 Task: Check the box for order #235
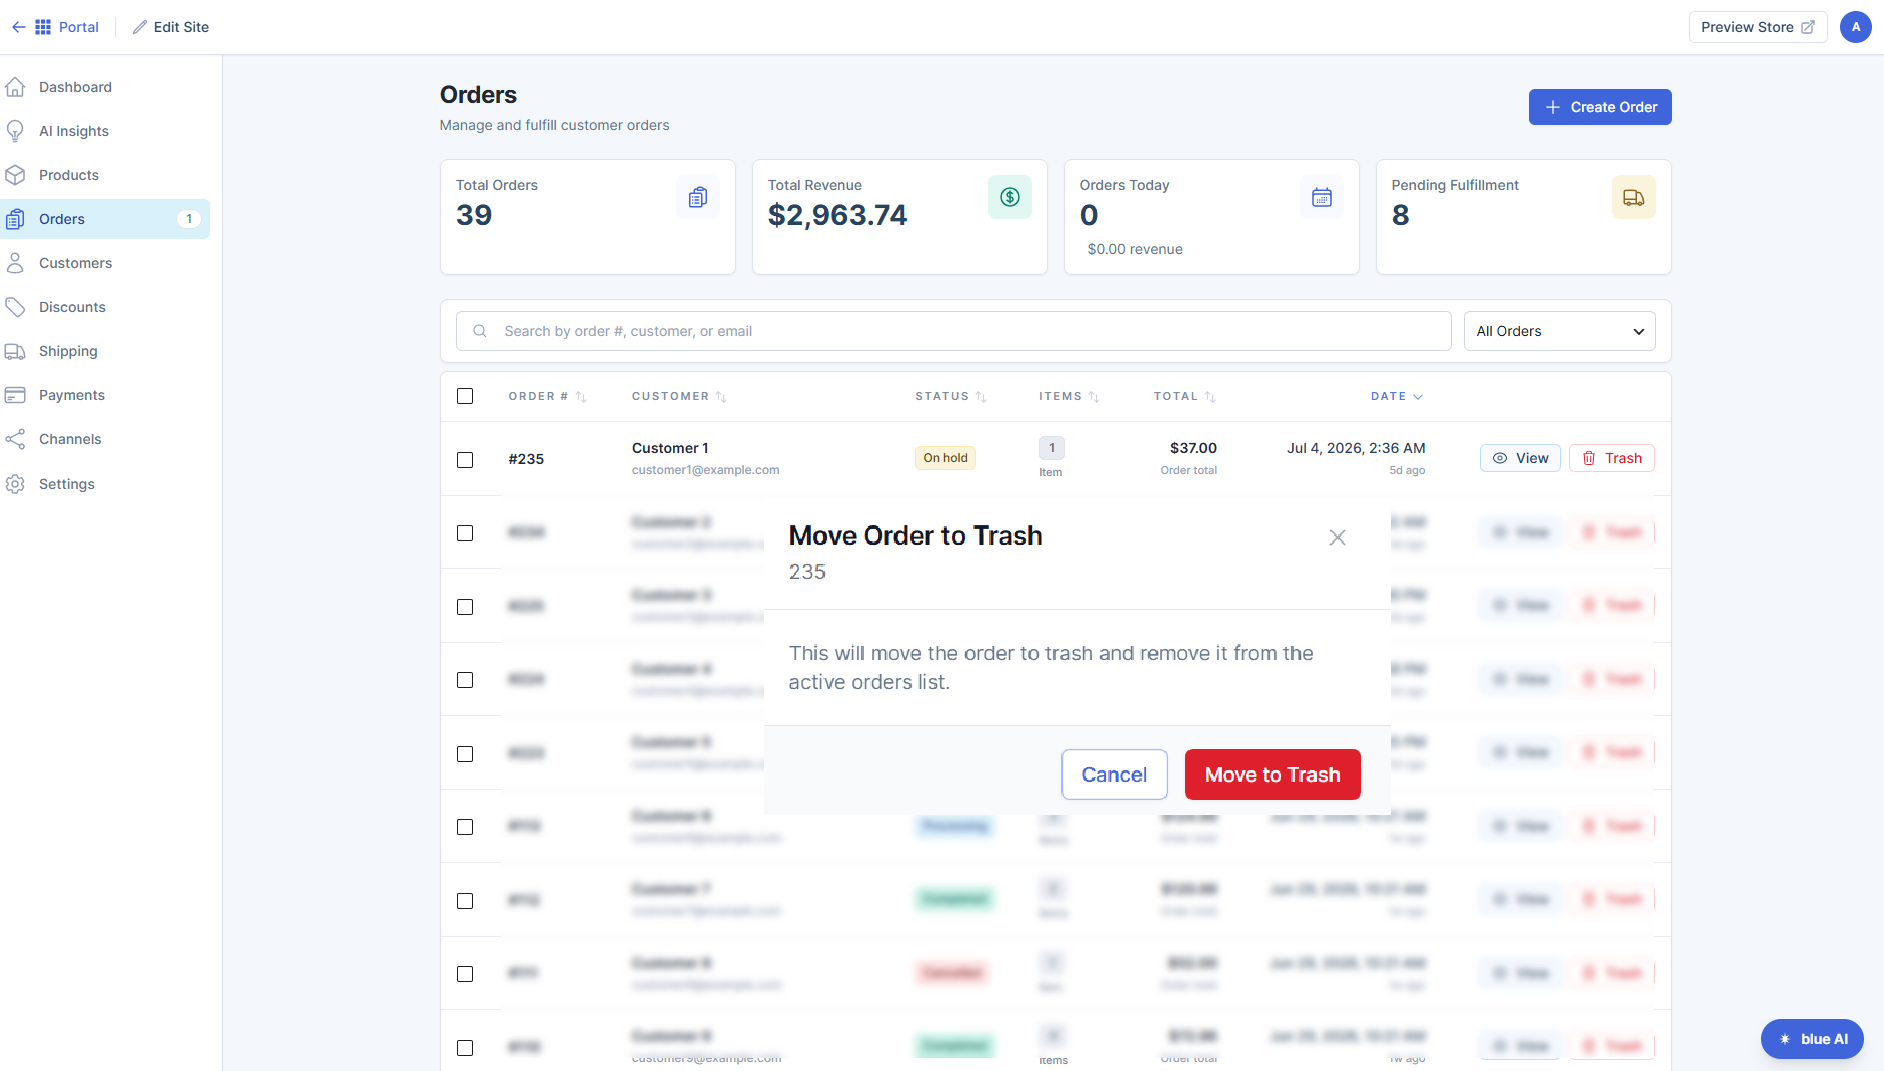[x=465, y=459]
